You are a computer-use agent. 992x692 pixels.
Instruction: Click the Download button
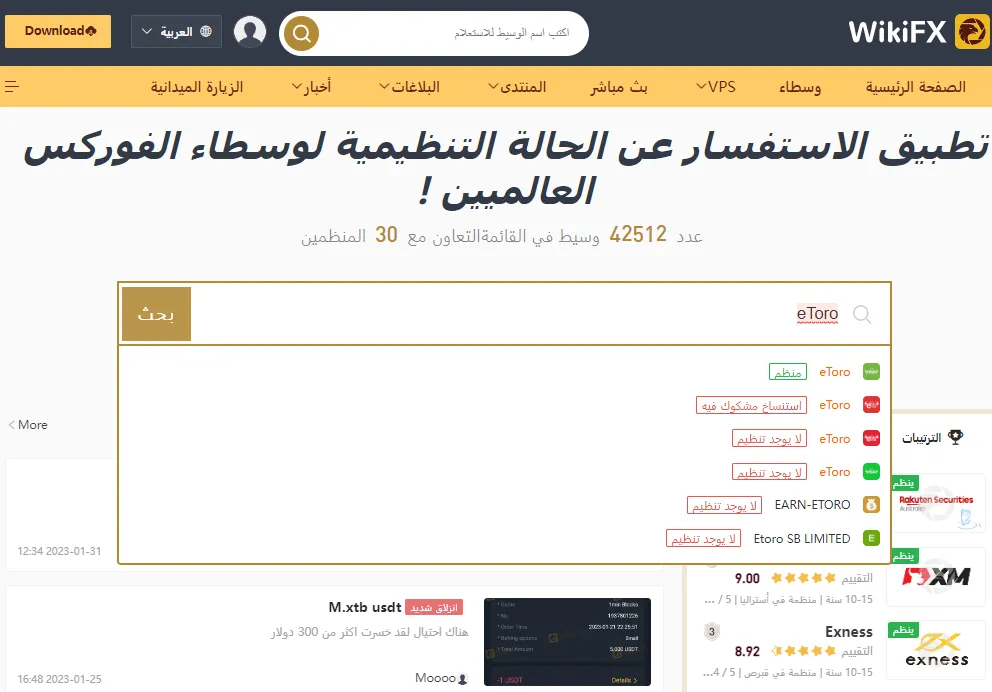58,31
